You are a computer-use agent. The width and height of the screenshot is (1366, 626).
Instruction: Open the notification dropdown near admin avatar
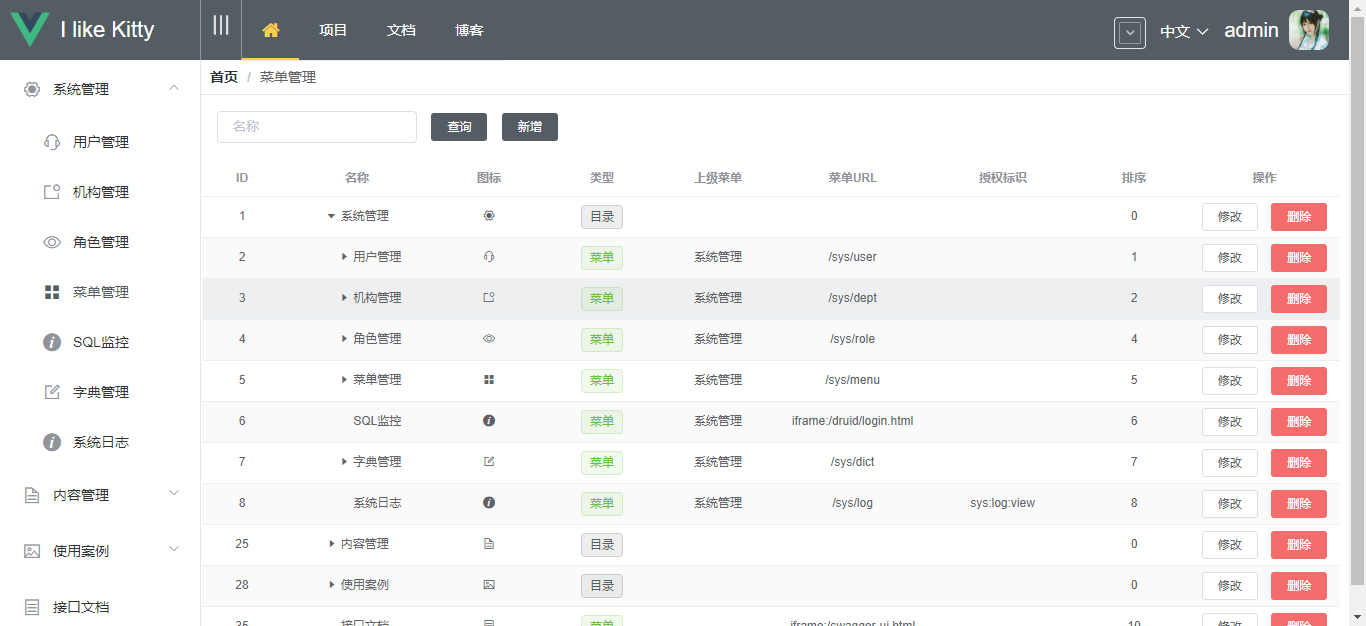[1129, 33]
